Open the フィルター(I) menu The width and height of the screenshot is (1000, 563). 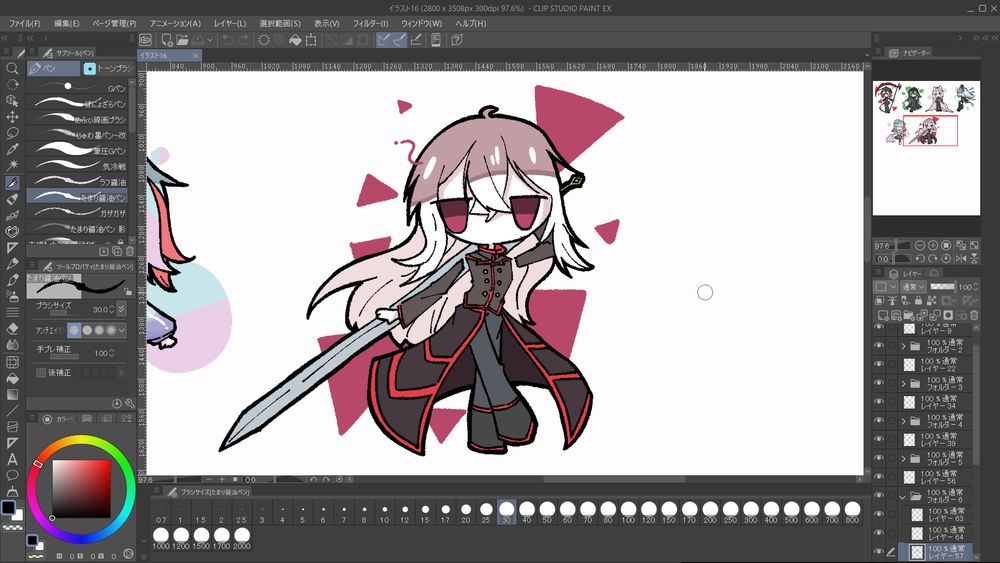coord(370,23)
